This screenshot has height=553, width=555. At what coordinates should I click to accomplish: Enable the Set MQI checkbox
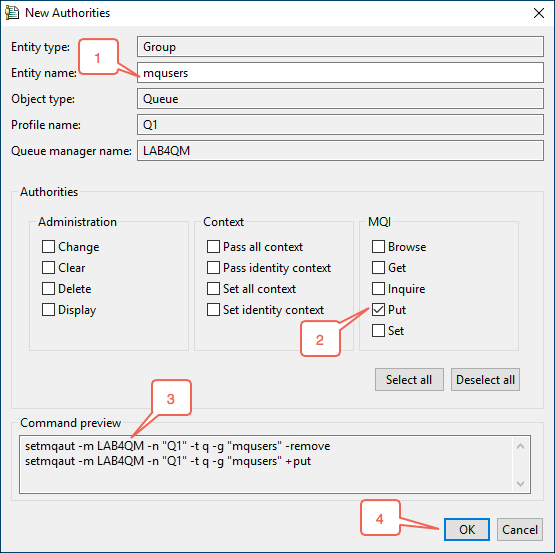click(x=378, y=330)
